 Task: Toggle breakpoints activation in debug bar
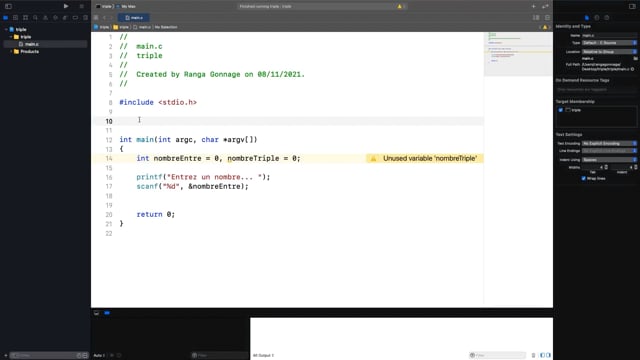[107, 313]
